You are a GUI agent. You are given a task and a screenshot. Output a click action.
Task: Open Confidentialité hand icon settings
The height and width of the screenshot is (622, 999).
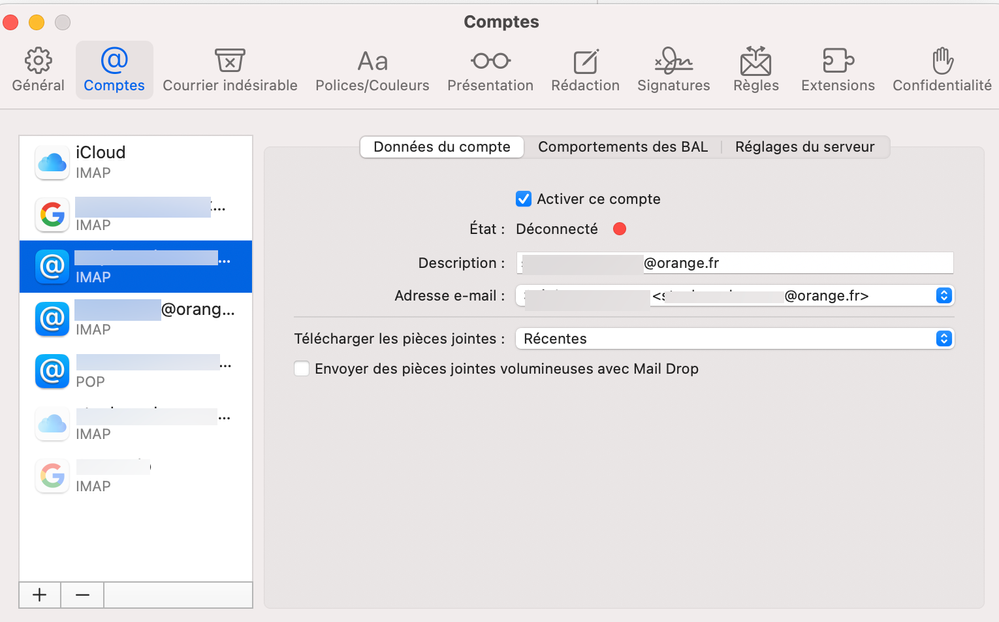tap(942, 62)
